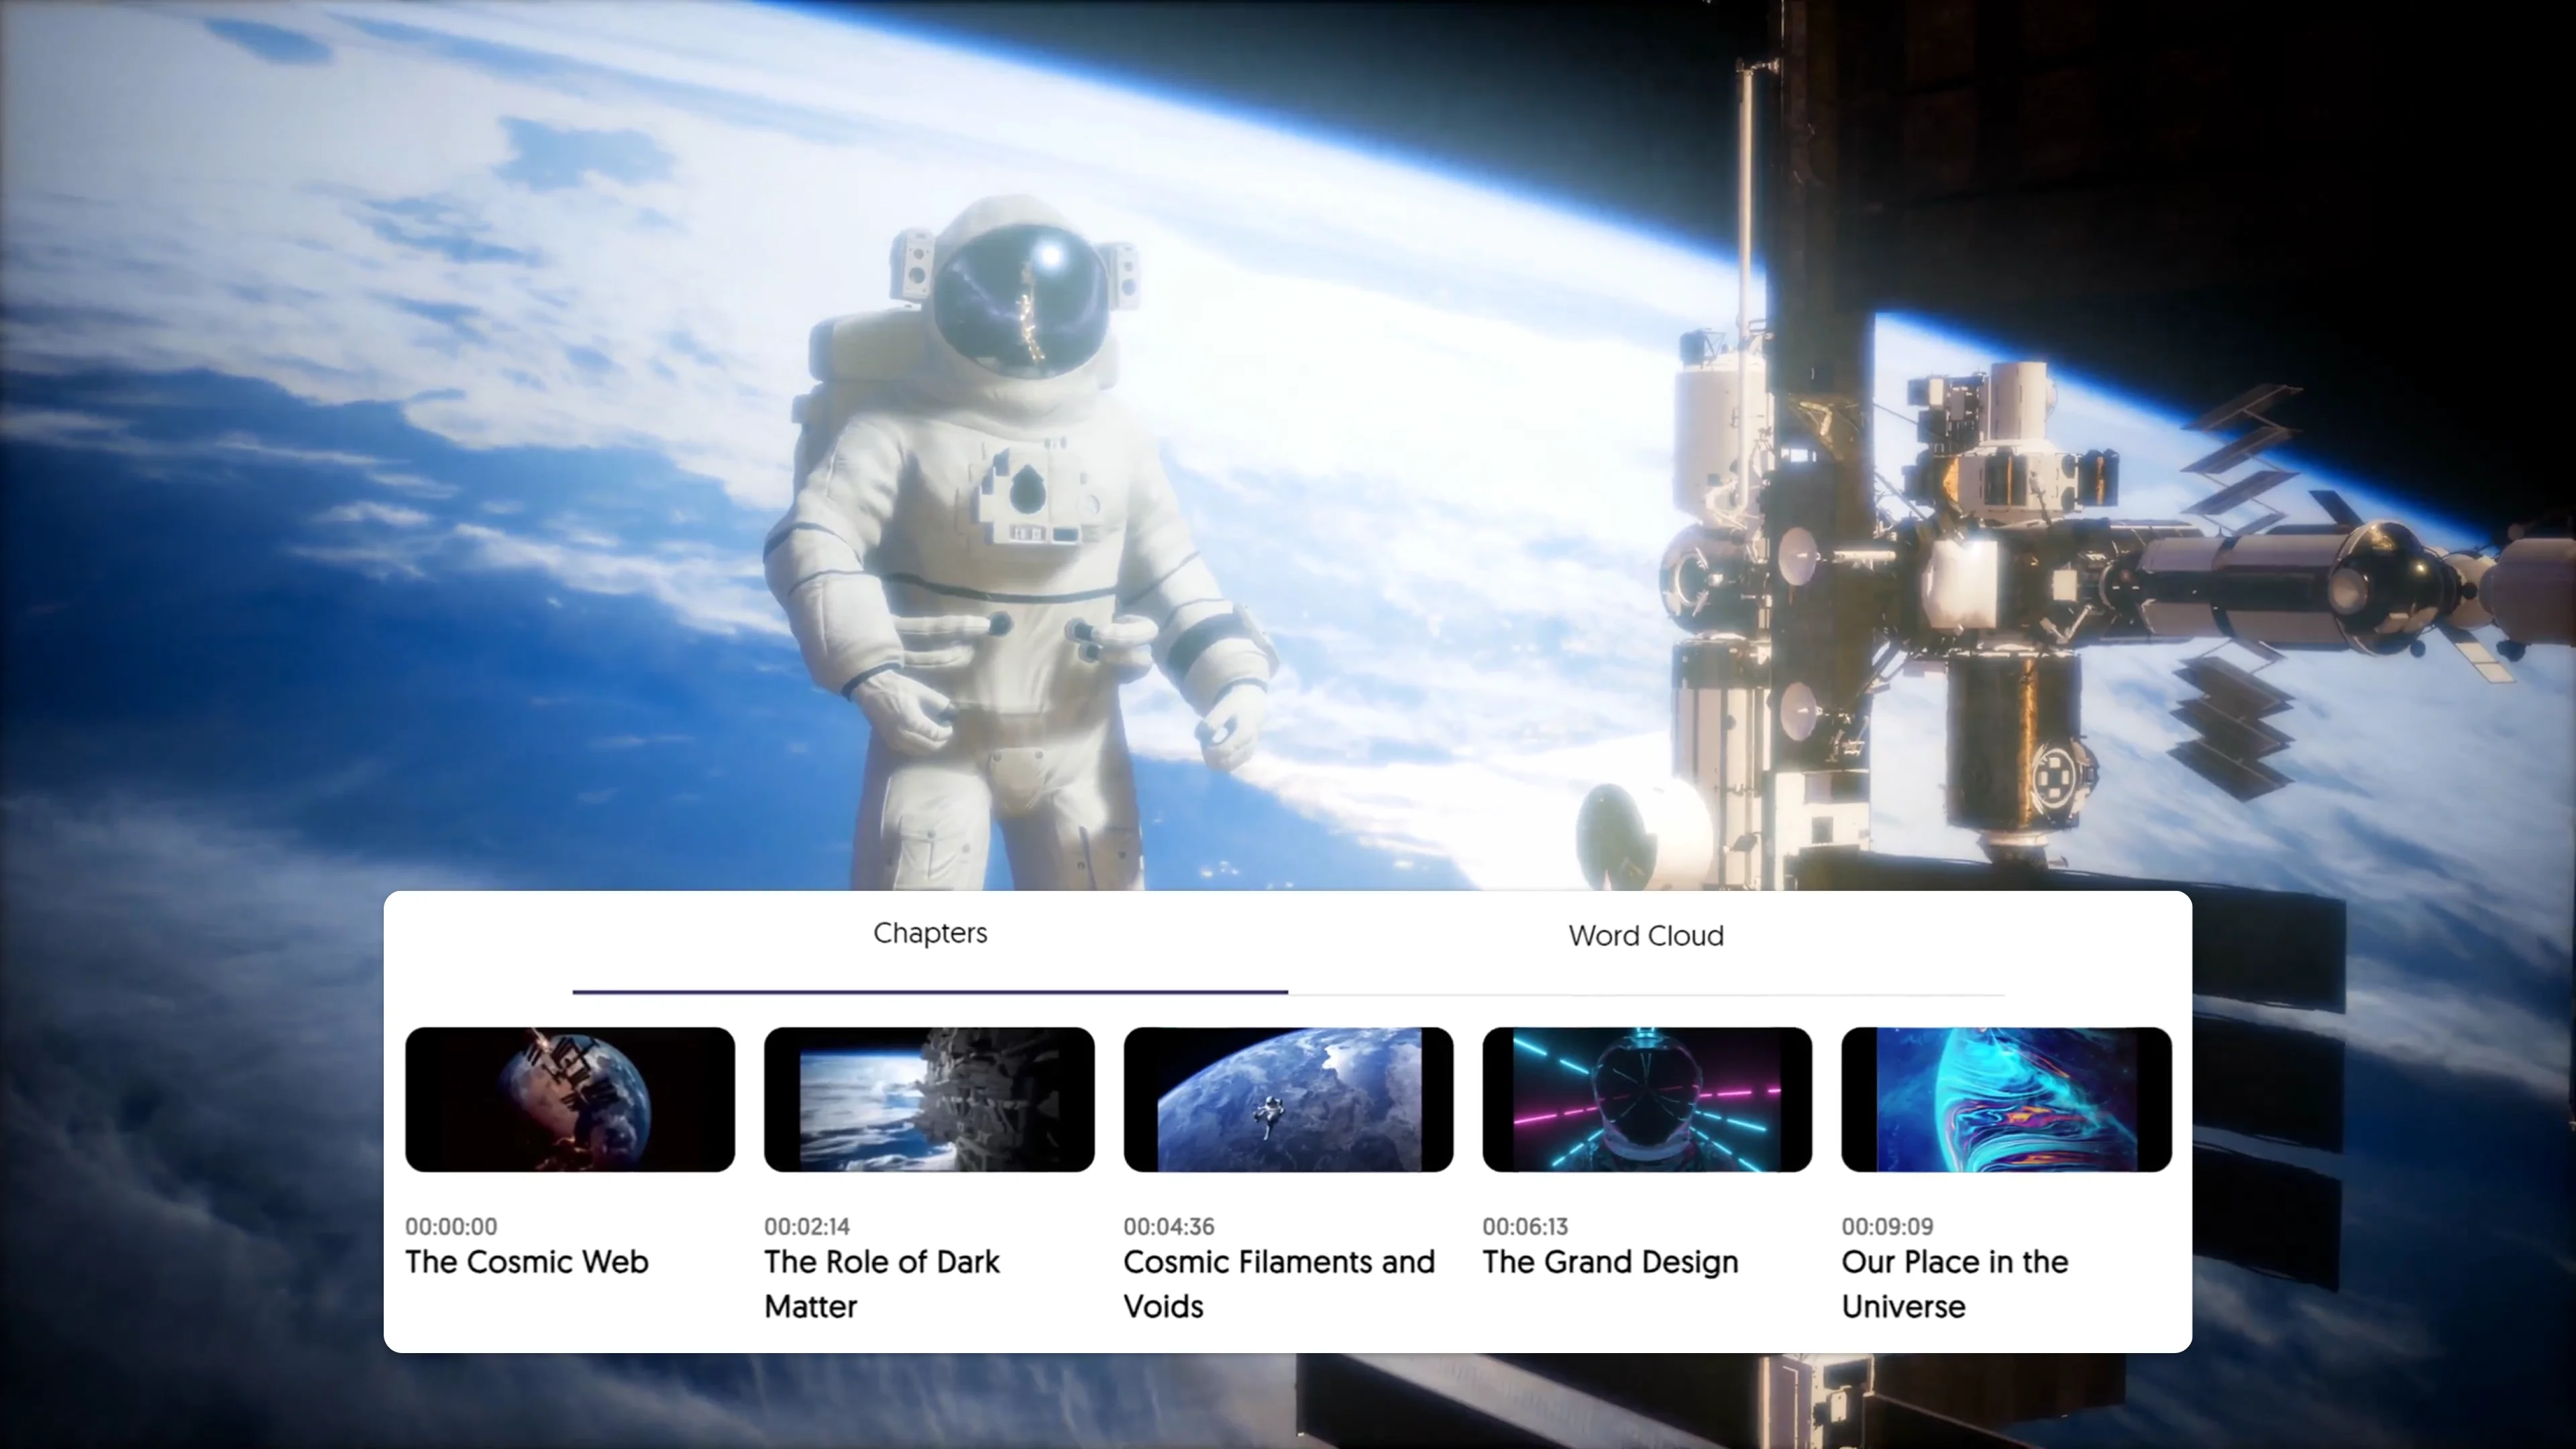Click the title 'The Role of Dark Matter'

[x=882, y=1284]
